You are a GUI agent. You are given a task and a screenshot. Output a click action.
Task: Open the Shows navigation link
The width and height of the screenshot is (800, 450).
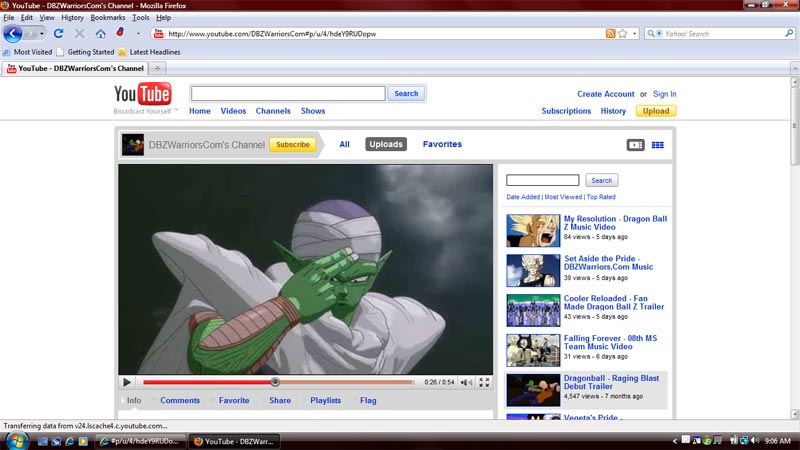coord(313,111)
